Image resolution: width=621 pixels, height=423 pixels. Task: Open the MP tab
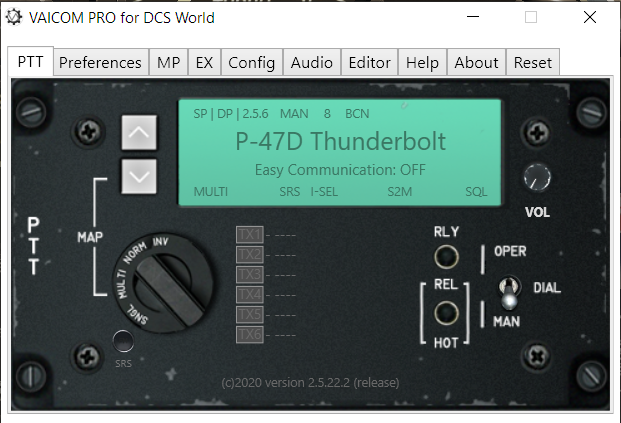click(x=168, y=63)
